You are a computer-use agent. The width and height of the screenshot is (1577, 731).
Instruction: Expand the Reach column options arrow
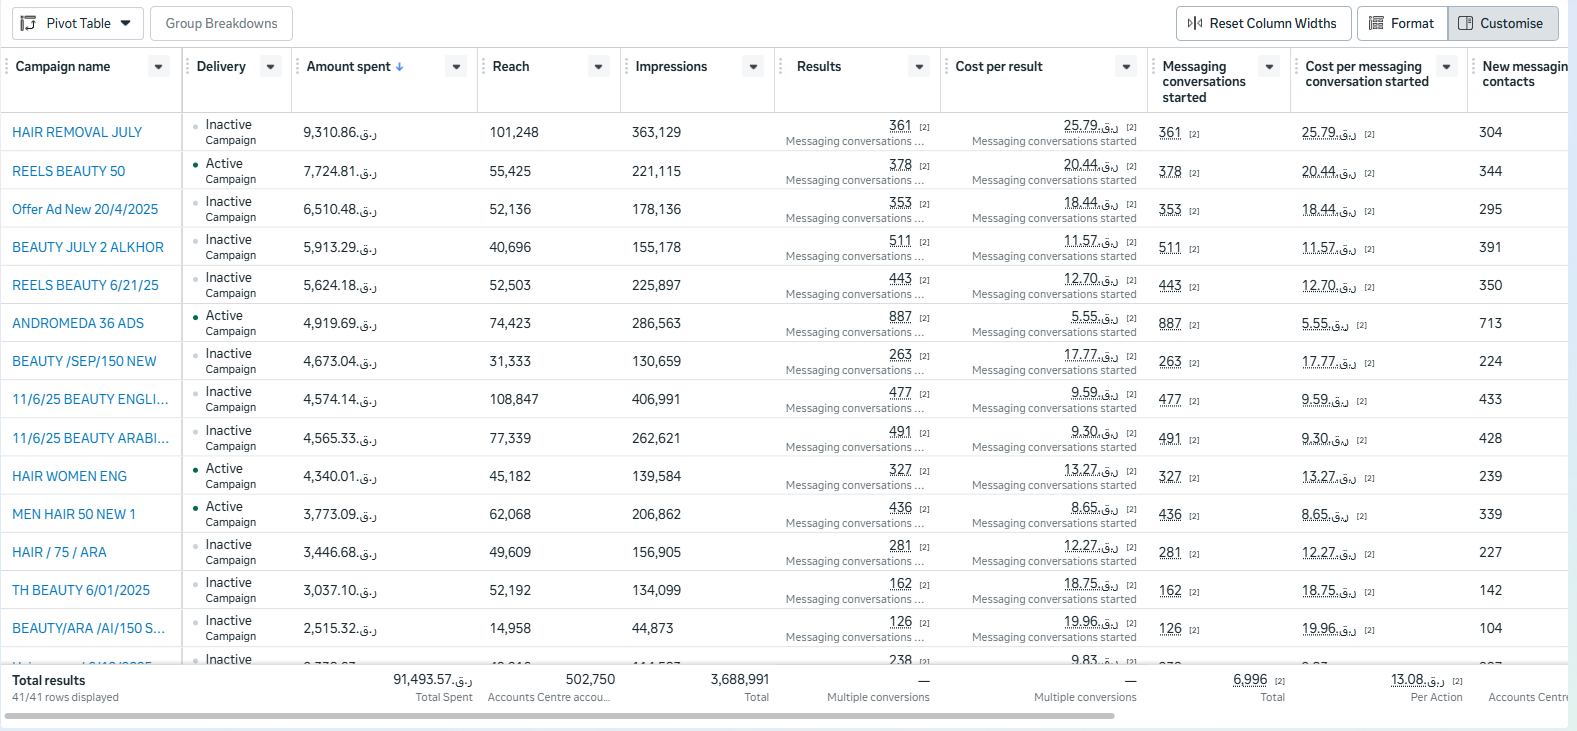[598, 67]
